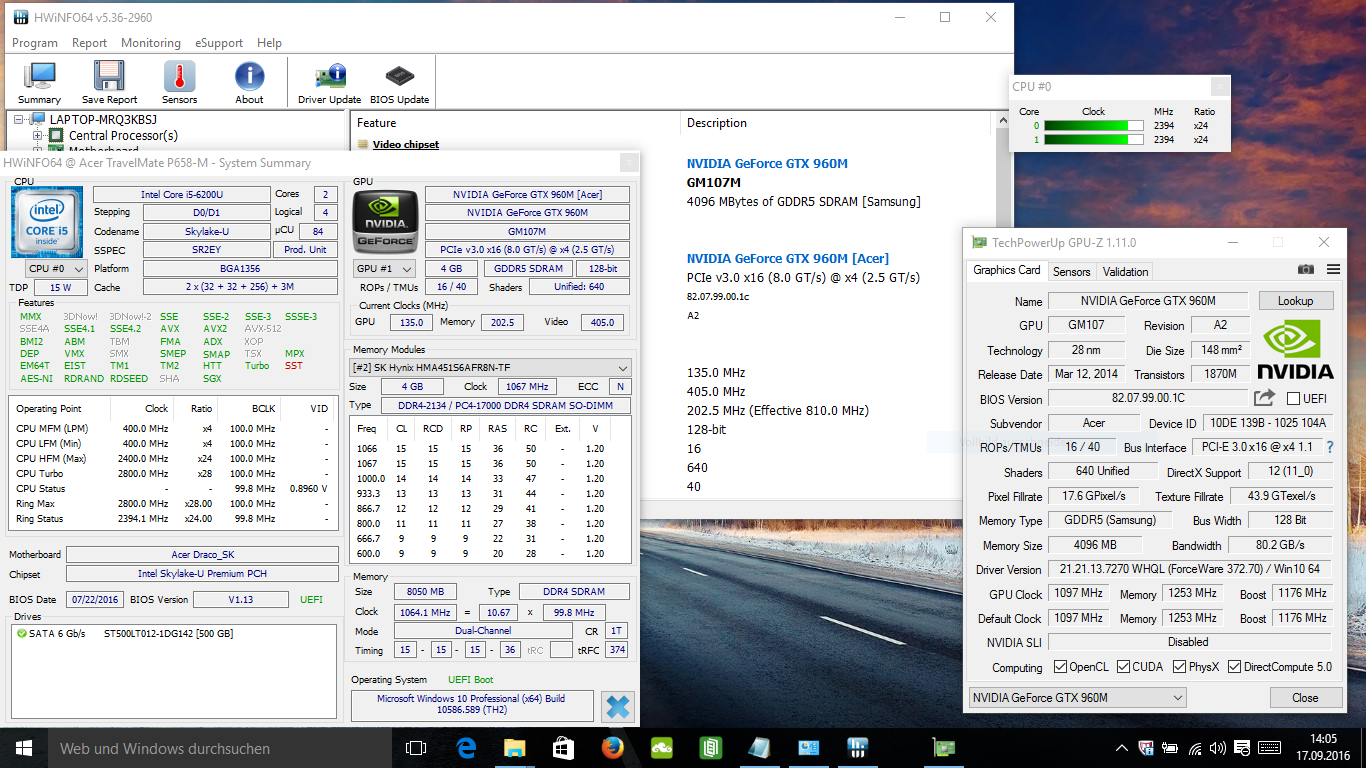Expand the SK Hynix memory module dropdown

pyautogui.click(x=491, y=368)
